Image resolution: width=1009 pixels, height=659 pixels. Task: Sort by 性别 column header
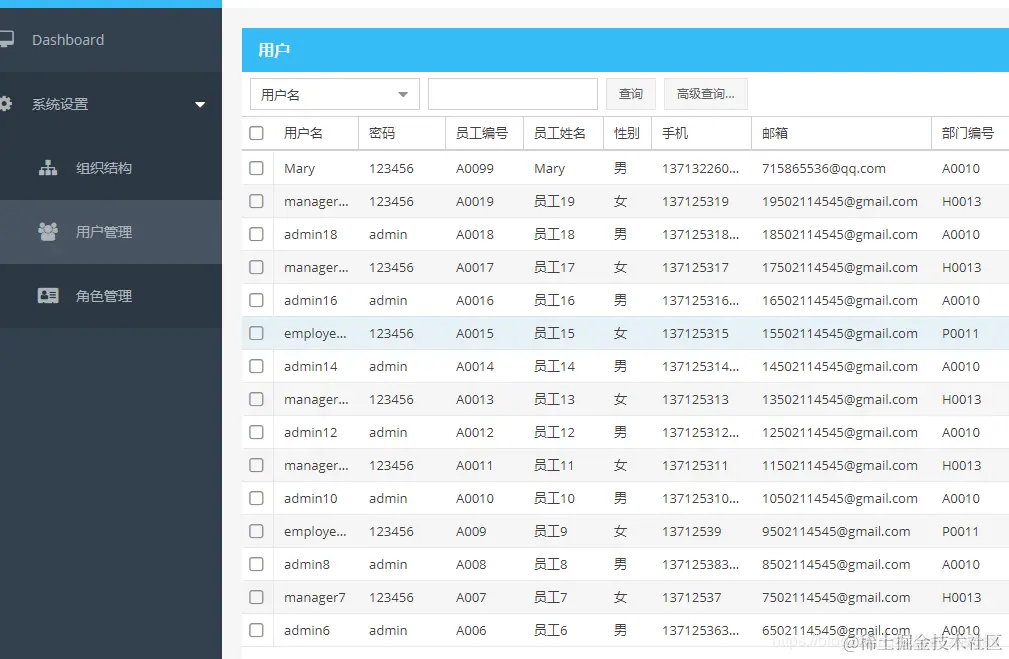click(626, 133)
